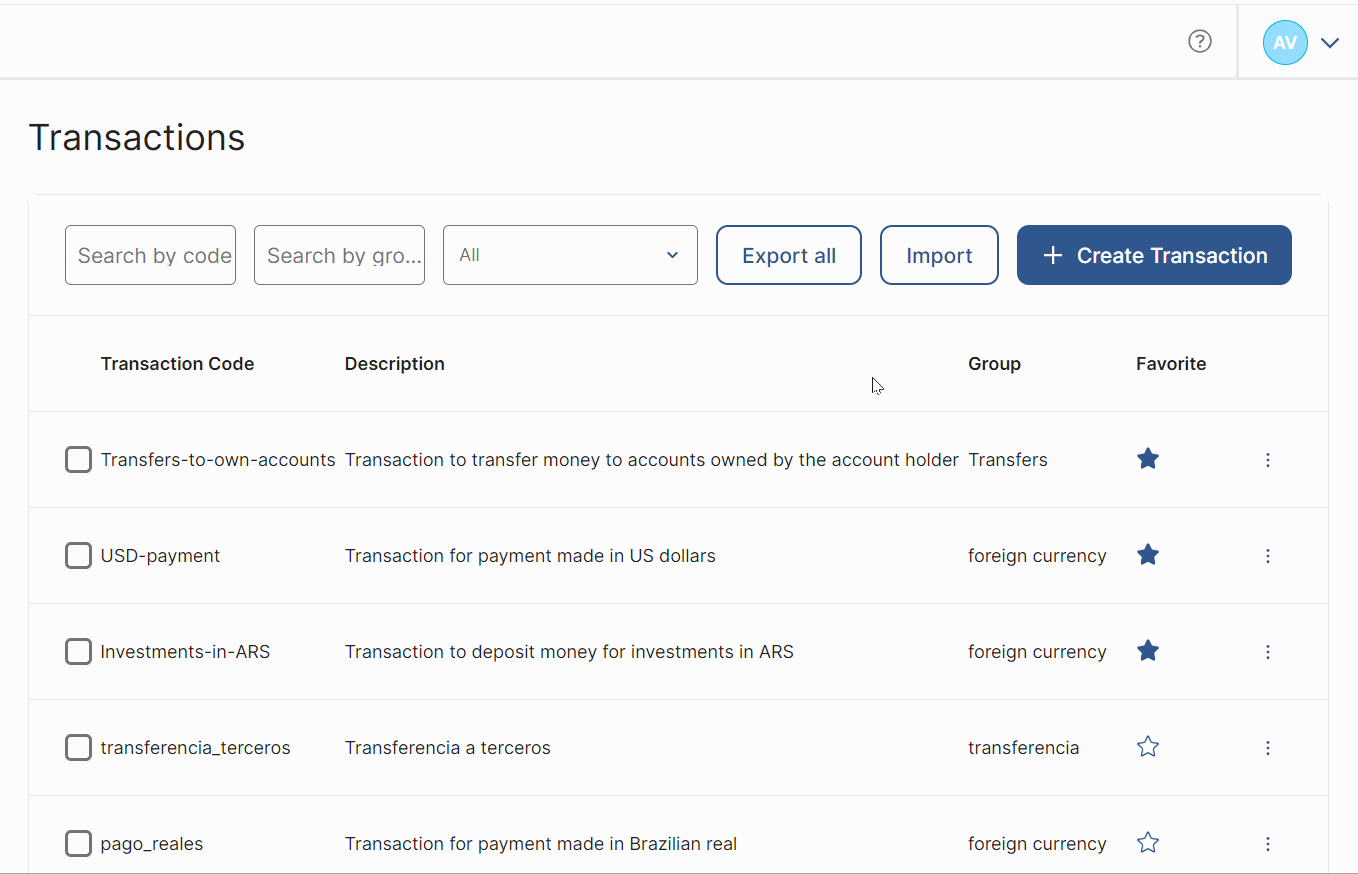The width and height of the screenshot is (1358, 874).
Task: Sort by the Transaction Code column header
Action: point(177,363)
